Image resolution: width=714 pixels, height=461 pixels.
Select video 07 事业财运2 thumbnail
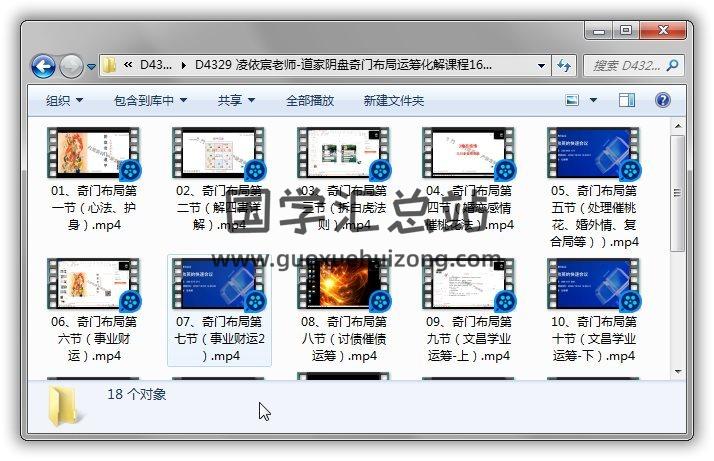219,285
